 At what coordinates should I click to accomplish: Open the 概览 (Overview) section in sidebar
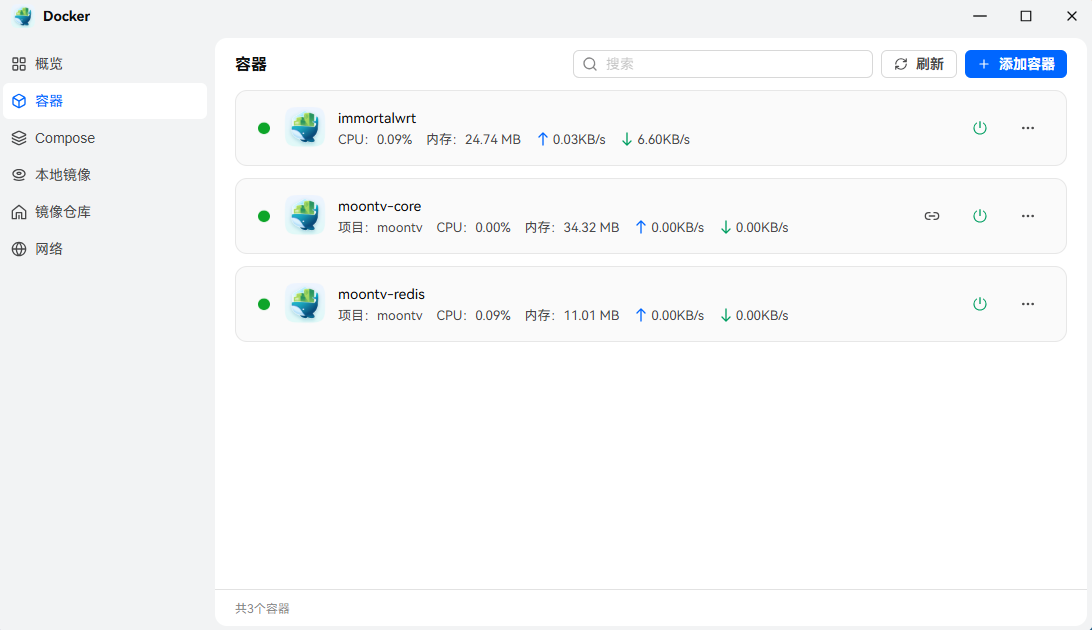tap(46, 63)
